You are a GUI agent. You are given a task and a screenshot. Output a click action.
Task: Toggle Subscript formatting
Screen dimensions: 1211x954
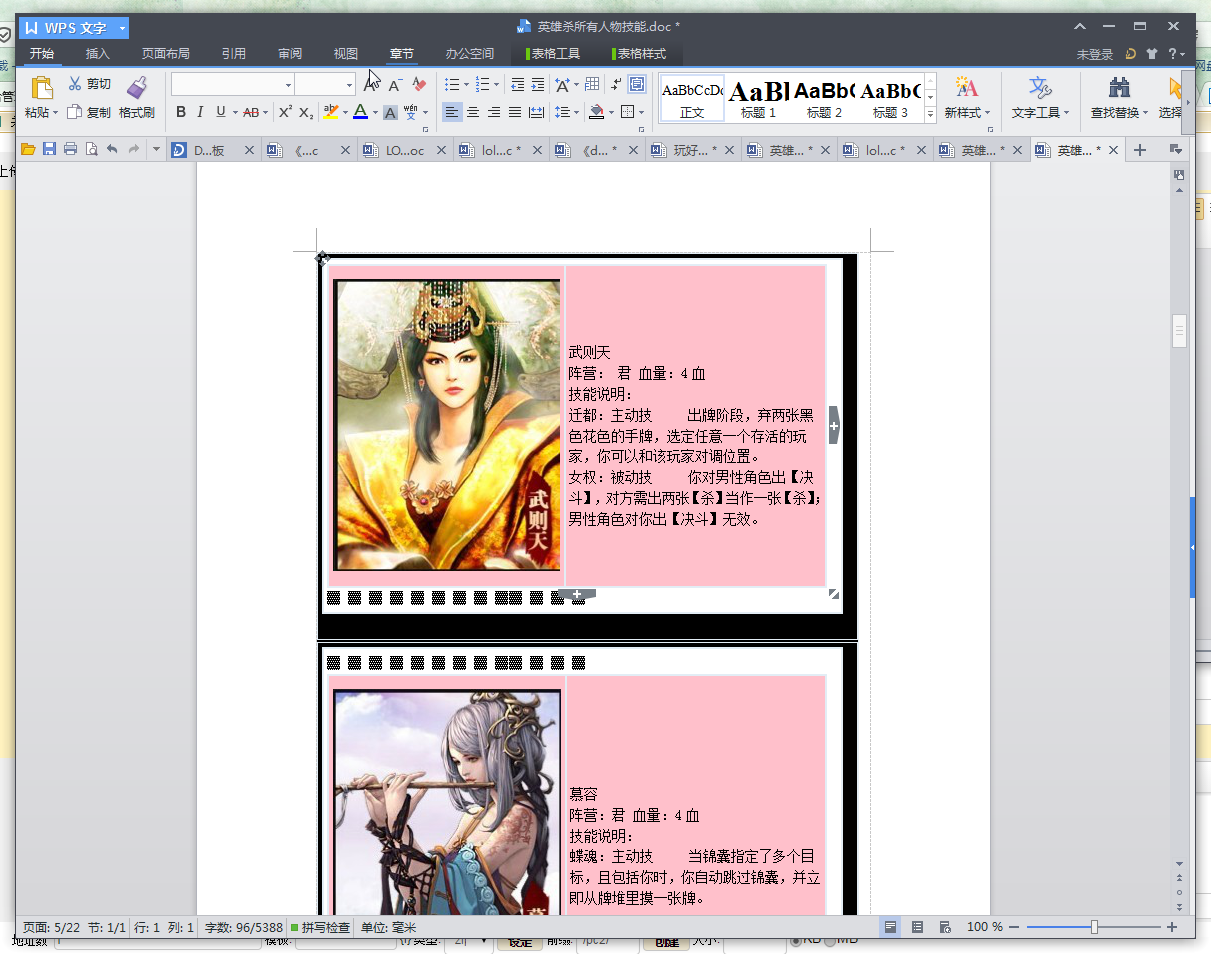[306, 112]
